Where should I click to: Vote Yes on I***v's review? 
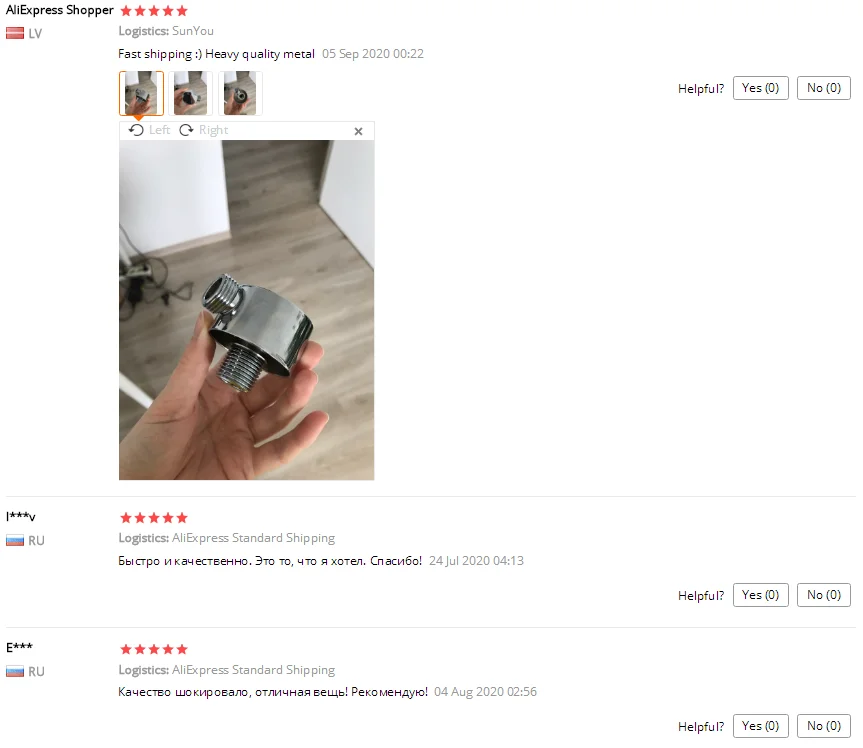[x=761, y=595]
